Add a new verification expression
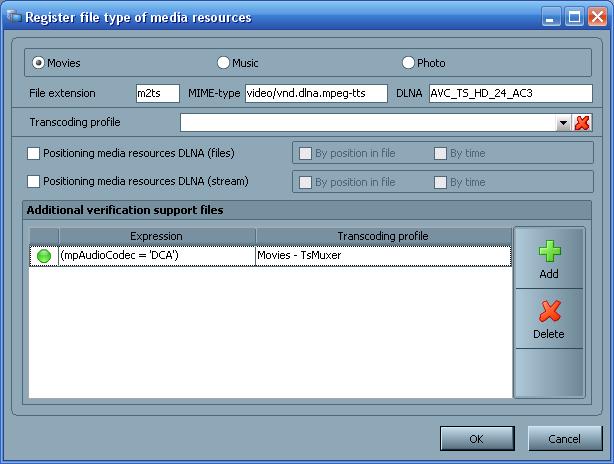The image size is (614, 464). tap(549, 259)
